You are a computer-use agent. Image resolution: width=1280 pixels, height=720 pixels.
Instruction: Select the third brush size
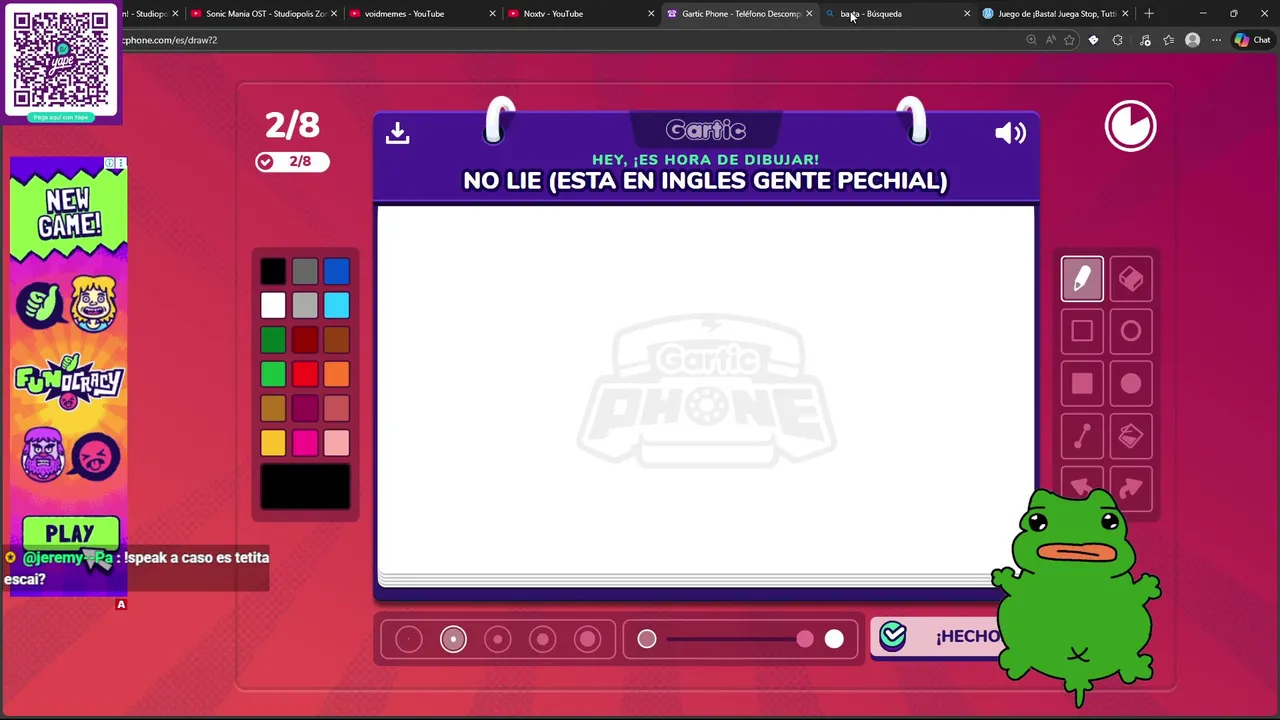tap(498, 639)
